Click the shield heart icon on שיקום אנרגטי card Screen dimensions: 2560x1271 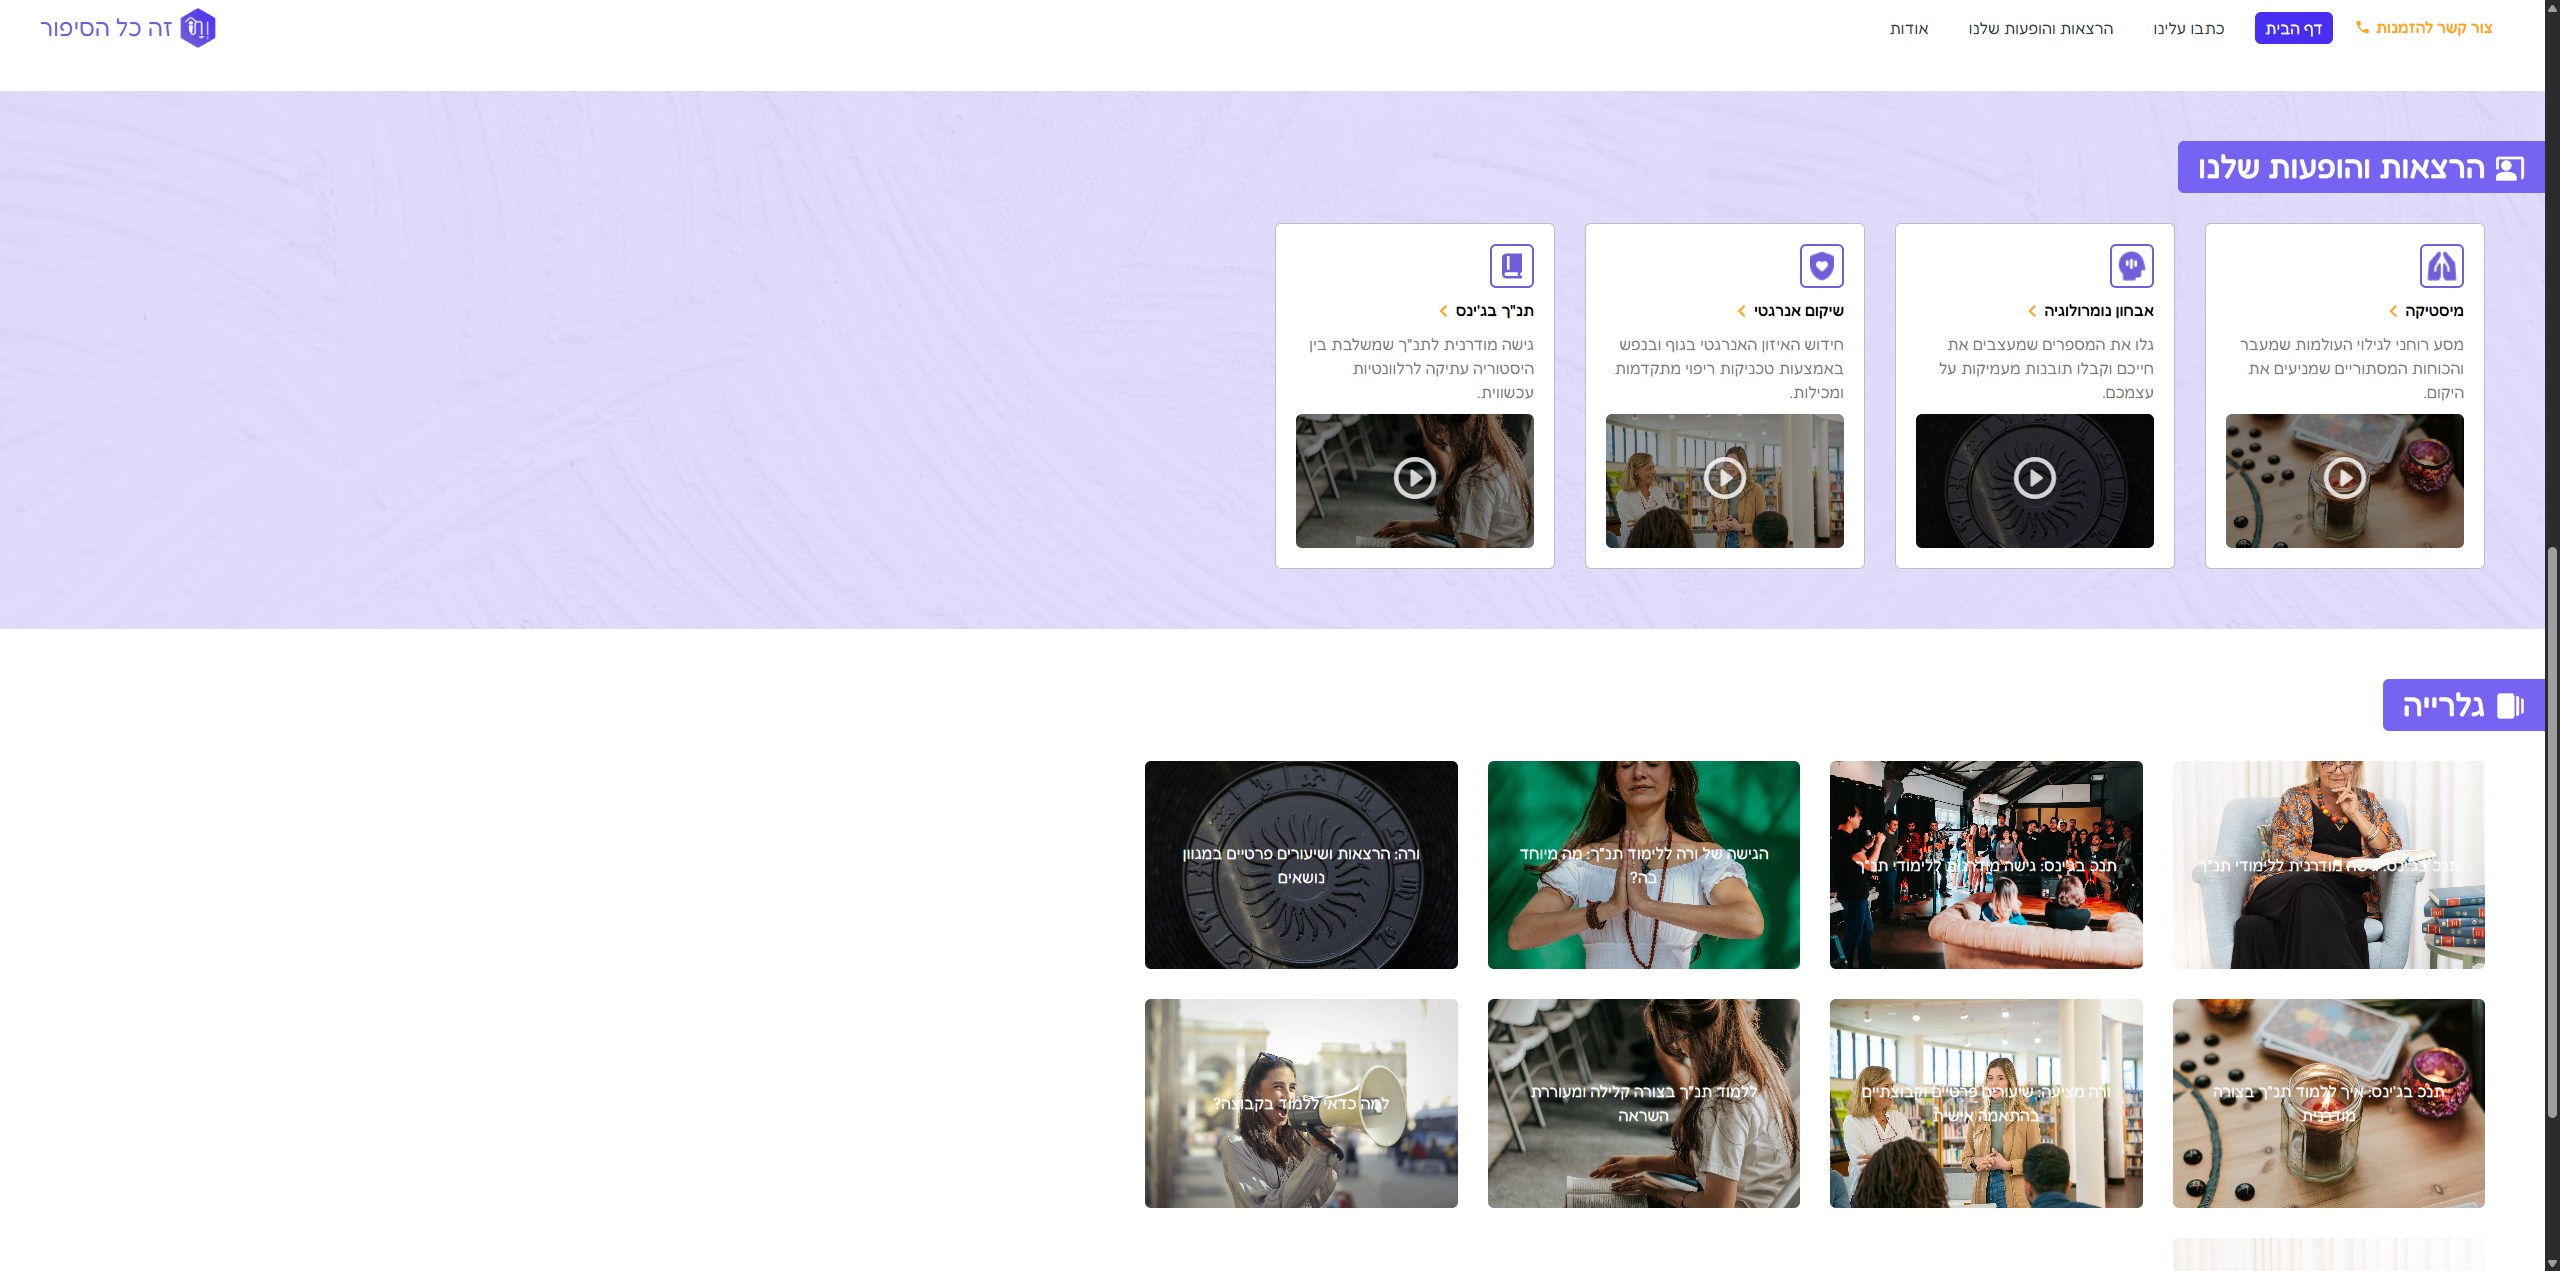click(1821, 266)
